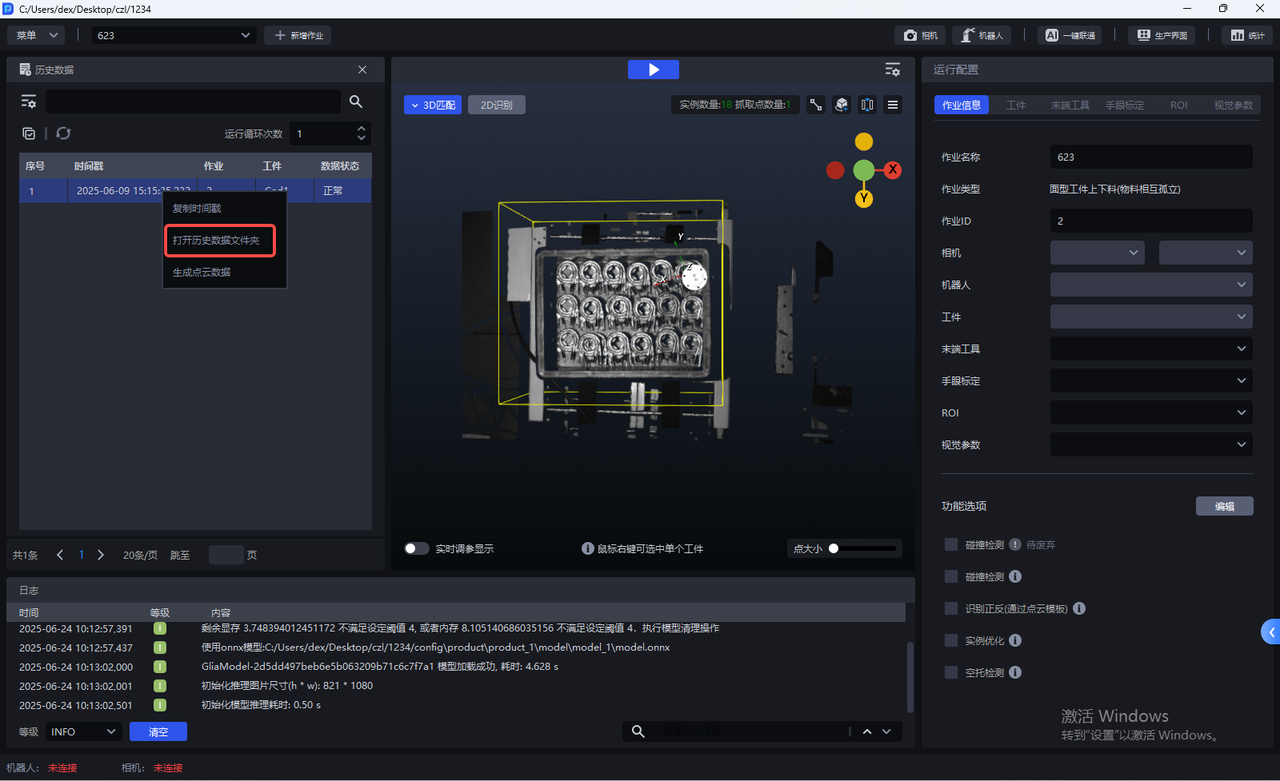Click the select-all checklist icon

29,133
